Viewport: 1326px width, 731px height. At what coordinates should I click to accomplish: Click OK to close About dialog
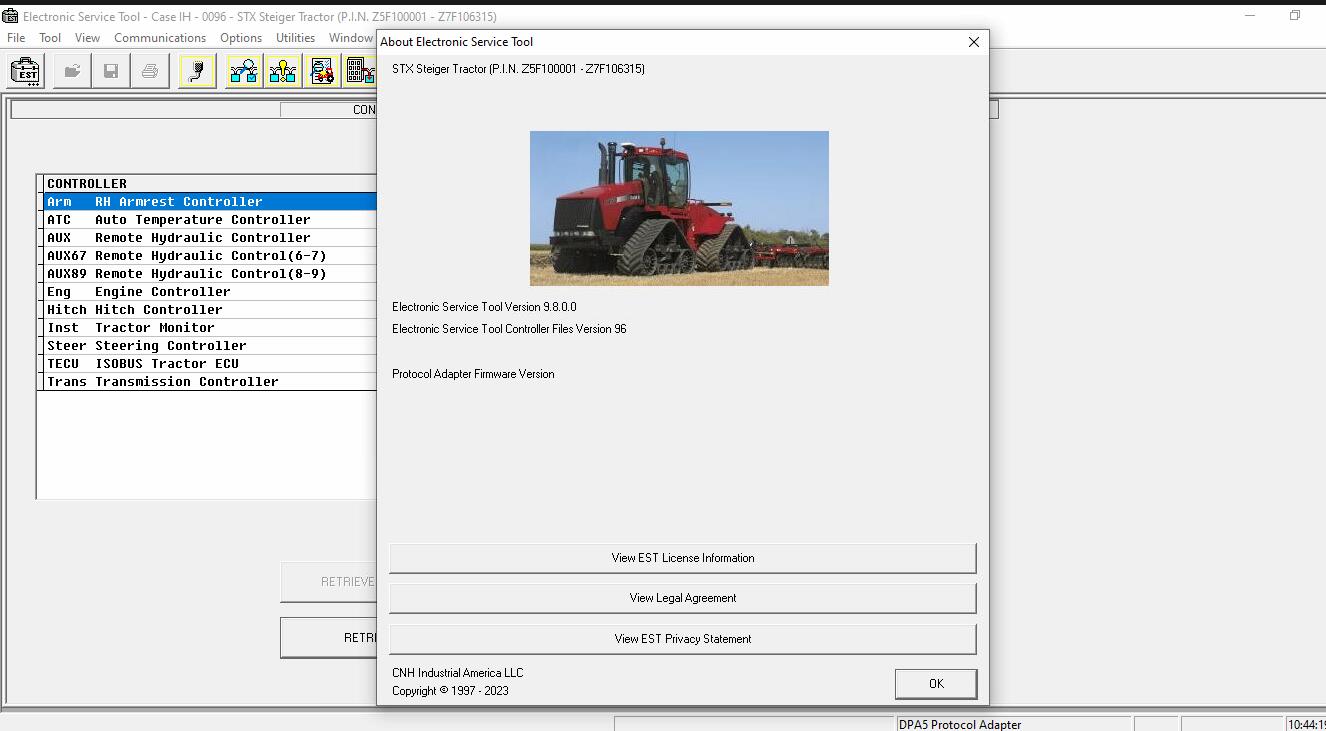(x=936, y=684)
